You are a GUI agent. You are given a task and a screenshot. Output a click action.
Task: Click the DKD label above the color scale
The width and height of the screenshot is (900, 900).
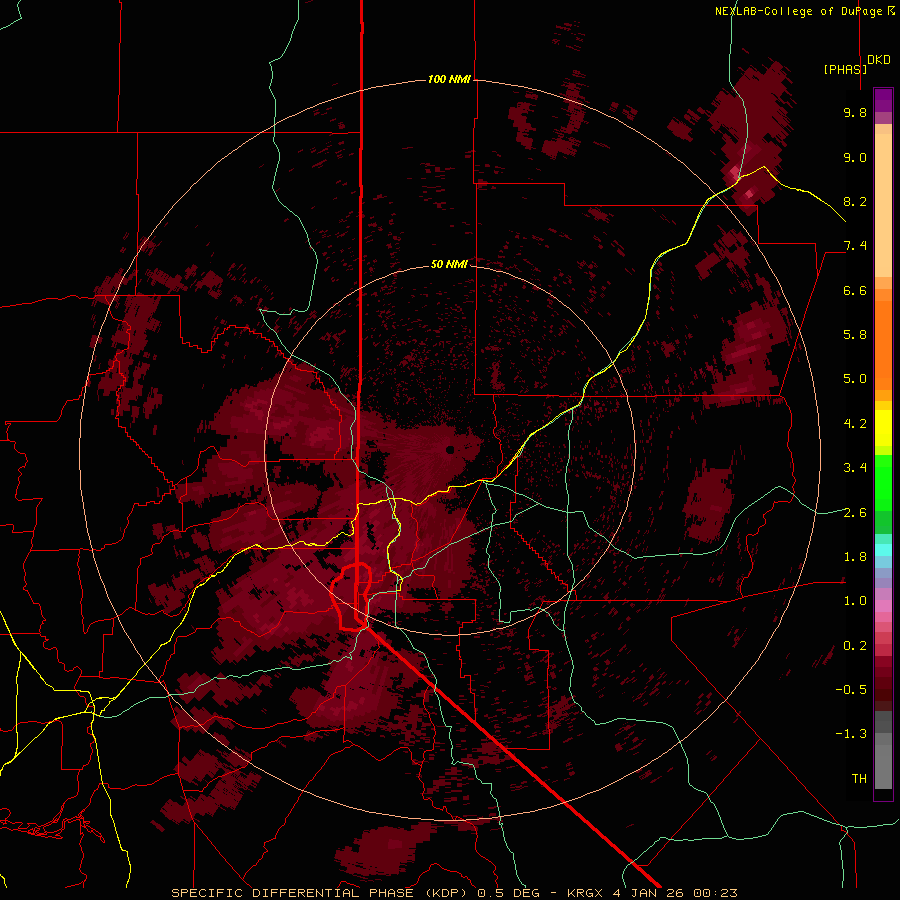tap(879, 60)
